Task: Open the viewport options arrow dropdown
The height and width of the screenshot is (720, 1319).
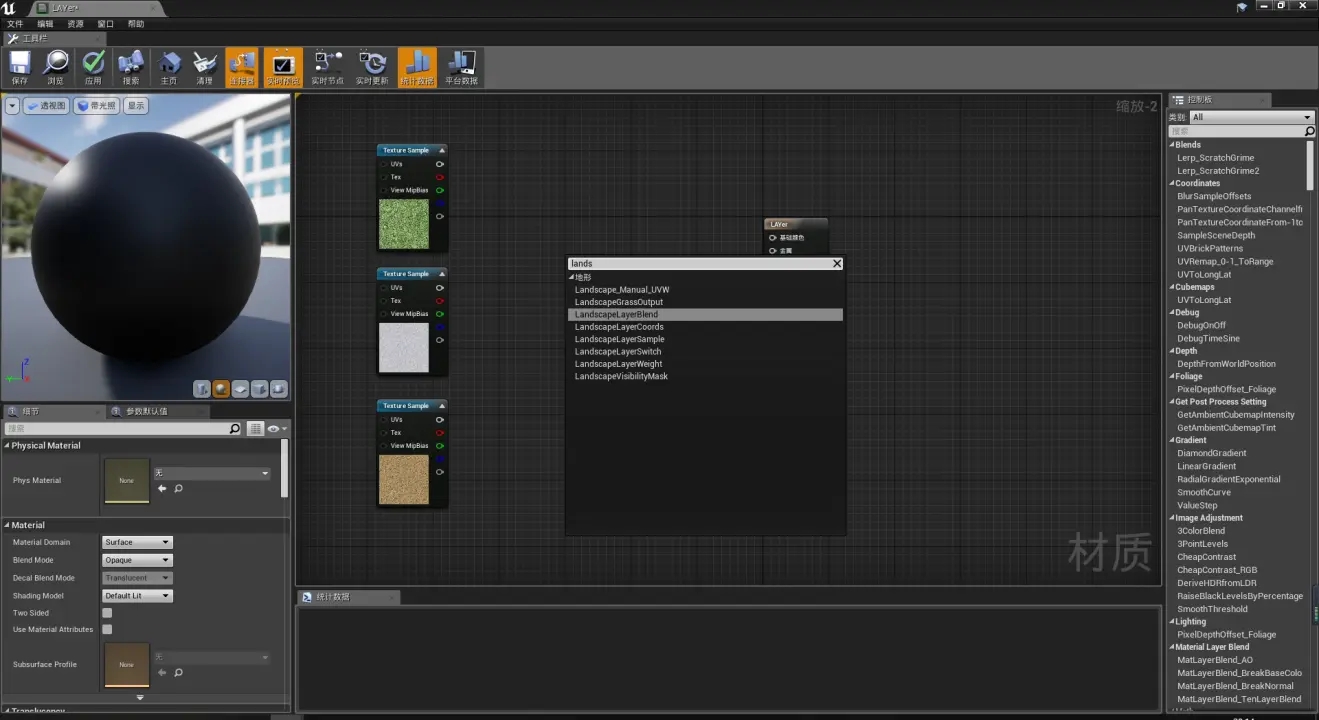Action: pyautogui.click(x=12, y=105)
